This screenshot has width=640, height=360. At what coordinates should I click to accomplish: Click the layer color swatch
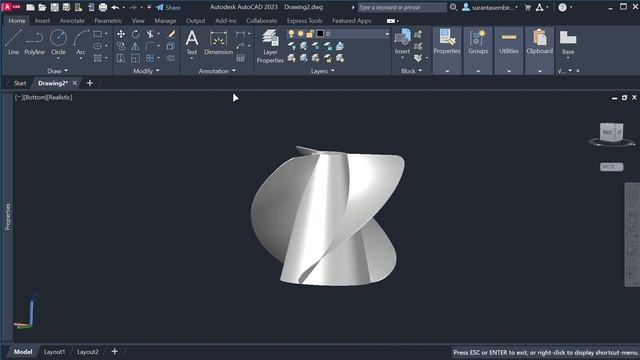click(x=320, y=34)
